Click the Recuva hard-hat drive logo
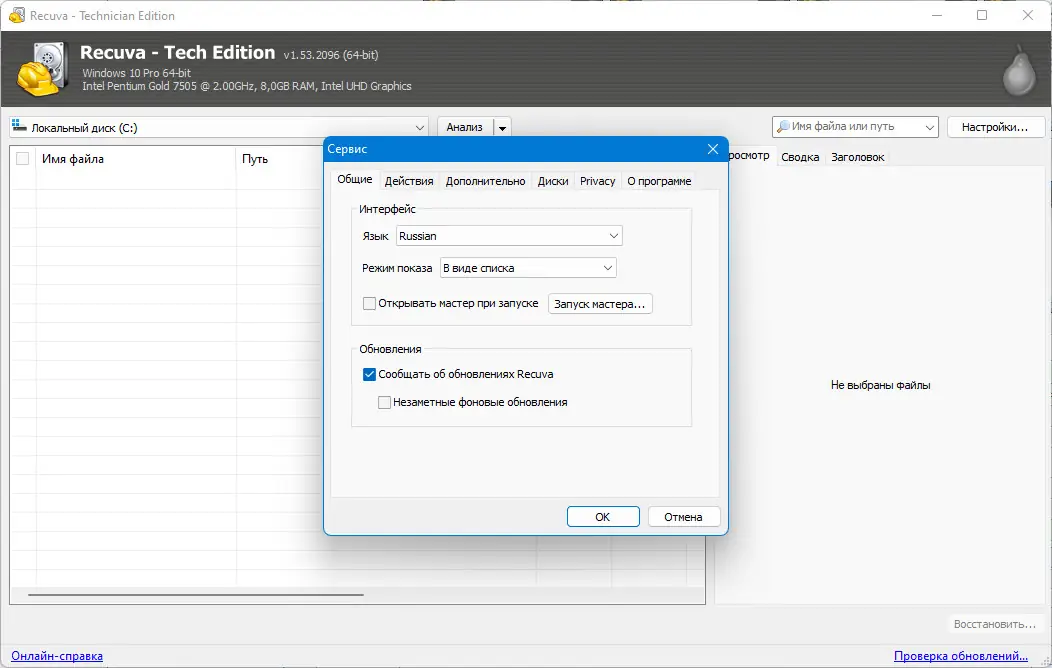Screen dimensions: 1052x668 click(x=43, y=68)
